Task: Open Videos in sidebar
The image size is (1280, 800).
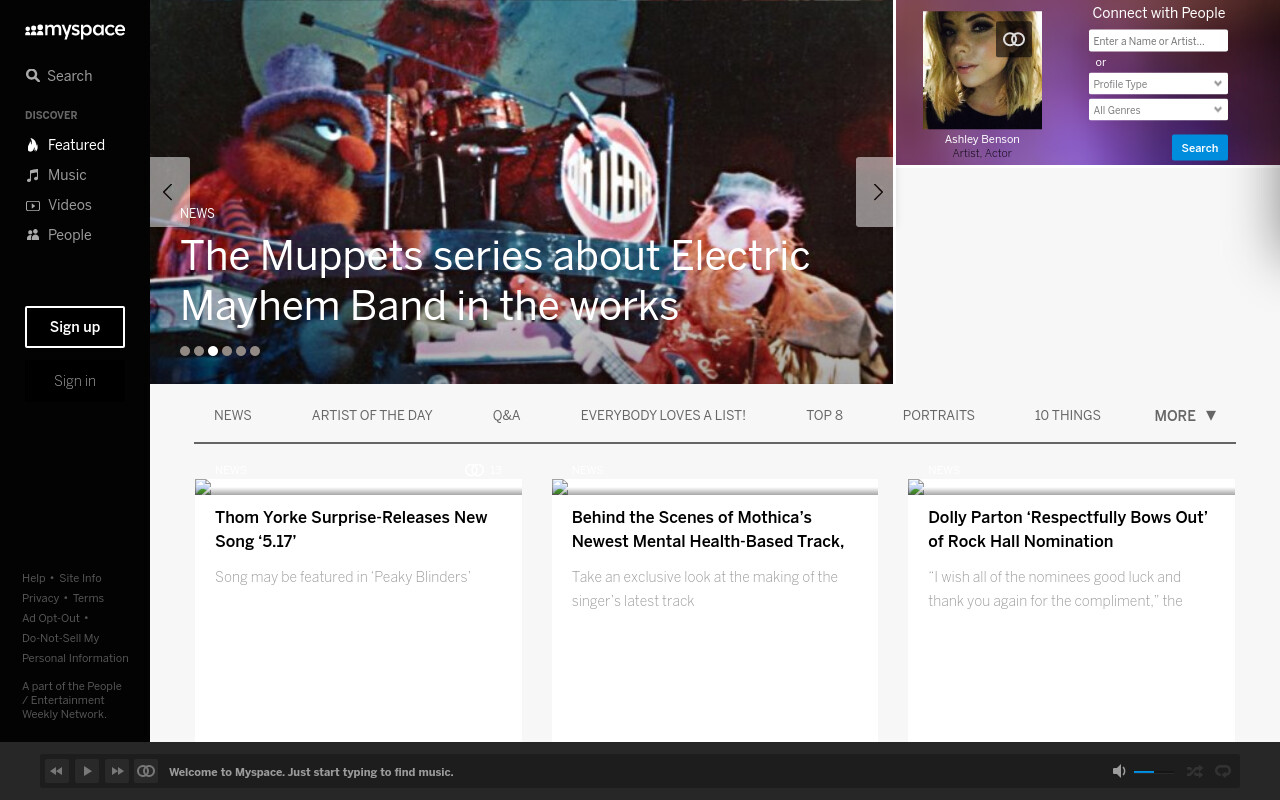Action: pyautogui.click(x=58, y=205)
